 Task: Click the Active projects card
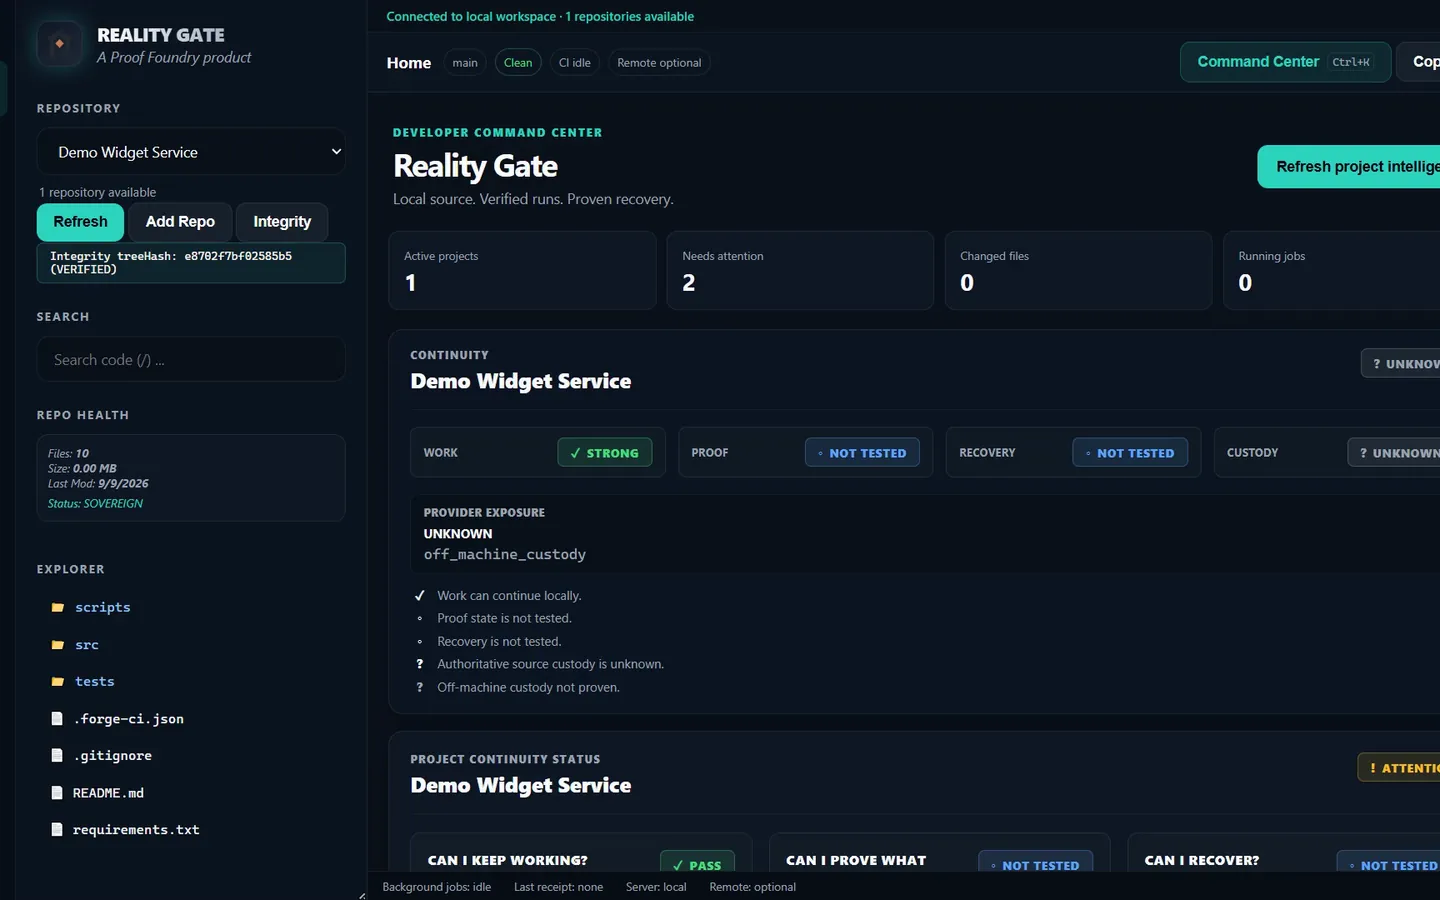click(x=522, y=271)
